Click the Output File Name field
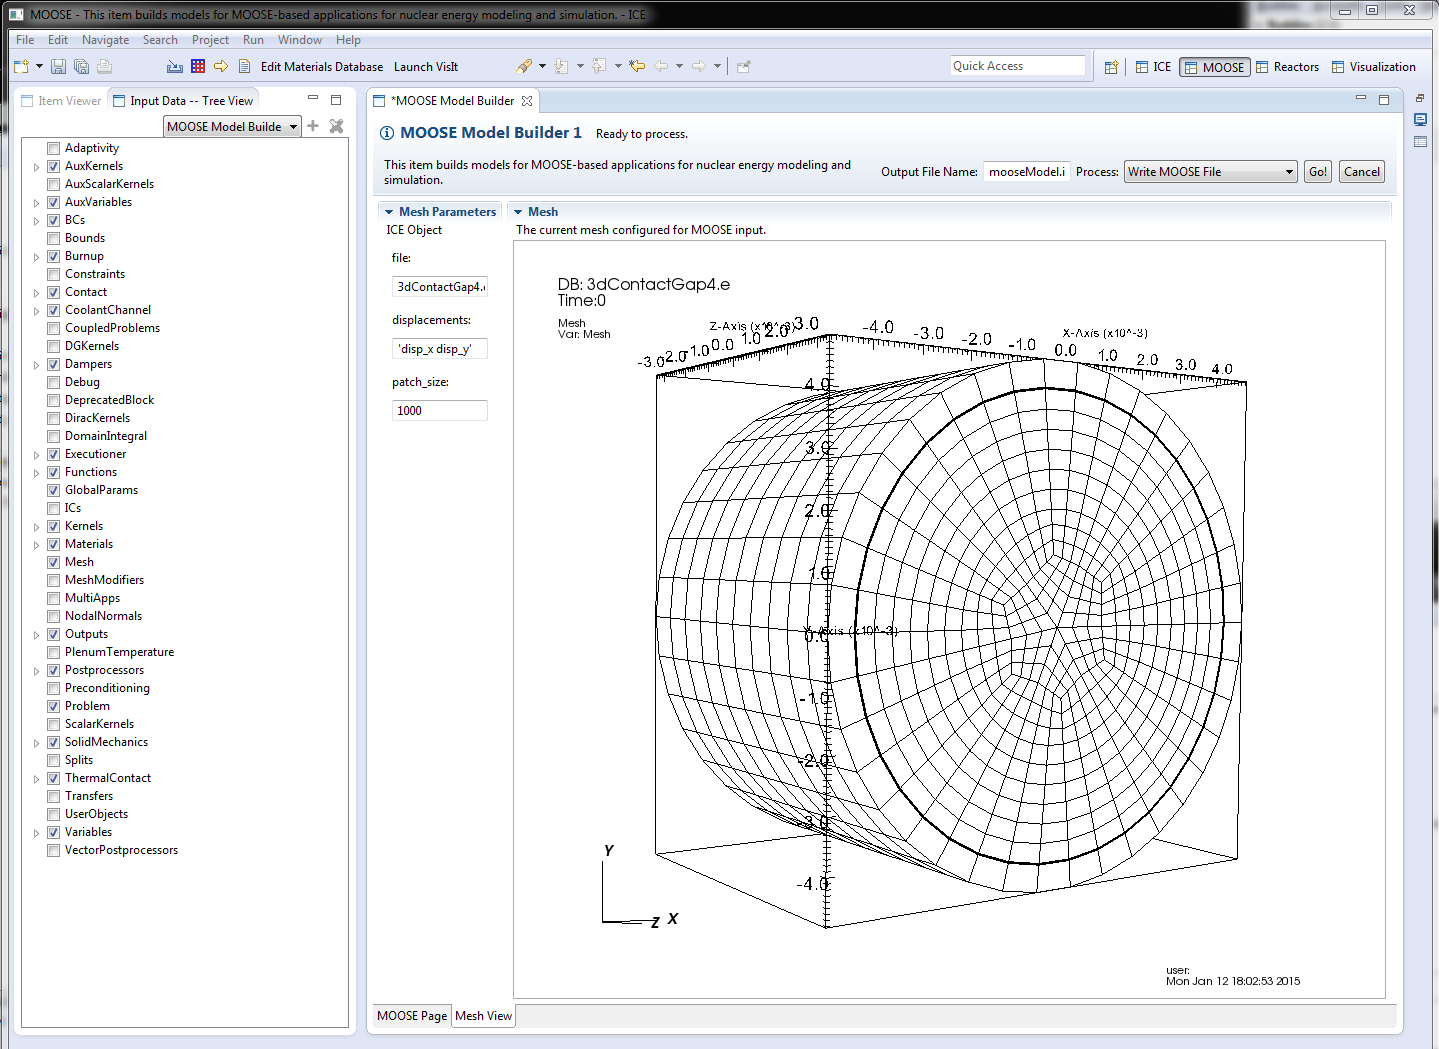This screenshot has width=1439, height=1049. [1026, 172]
